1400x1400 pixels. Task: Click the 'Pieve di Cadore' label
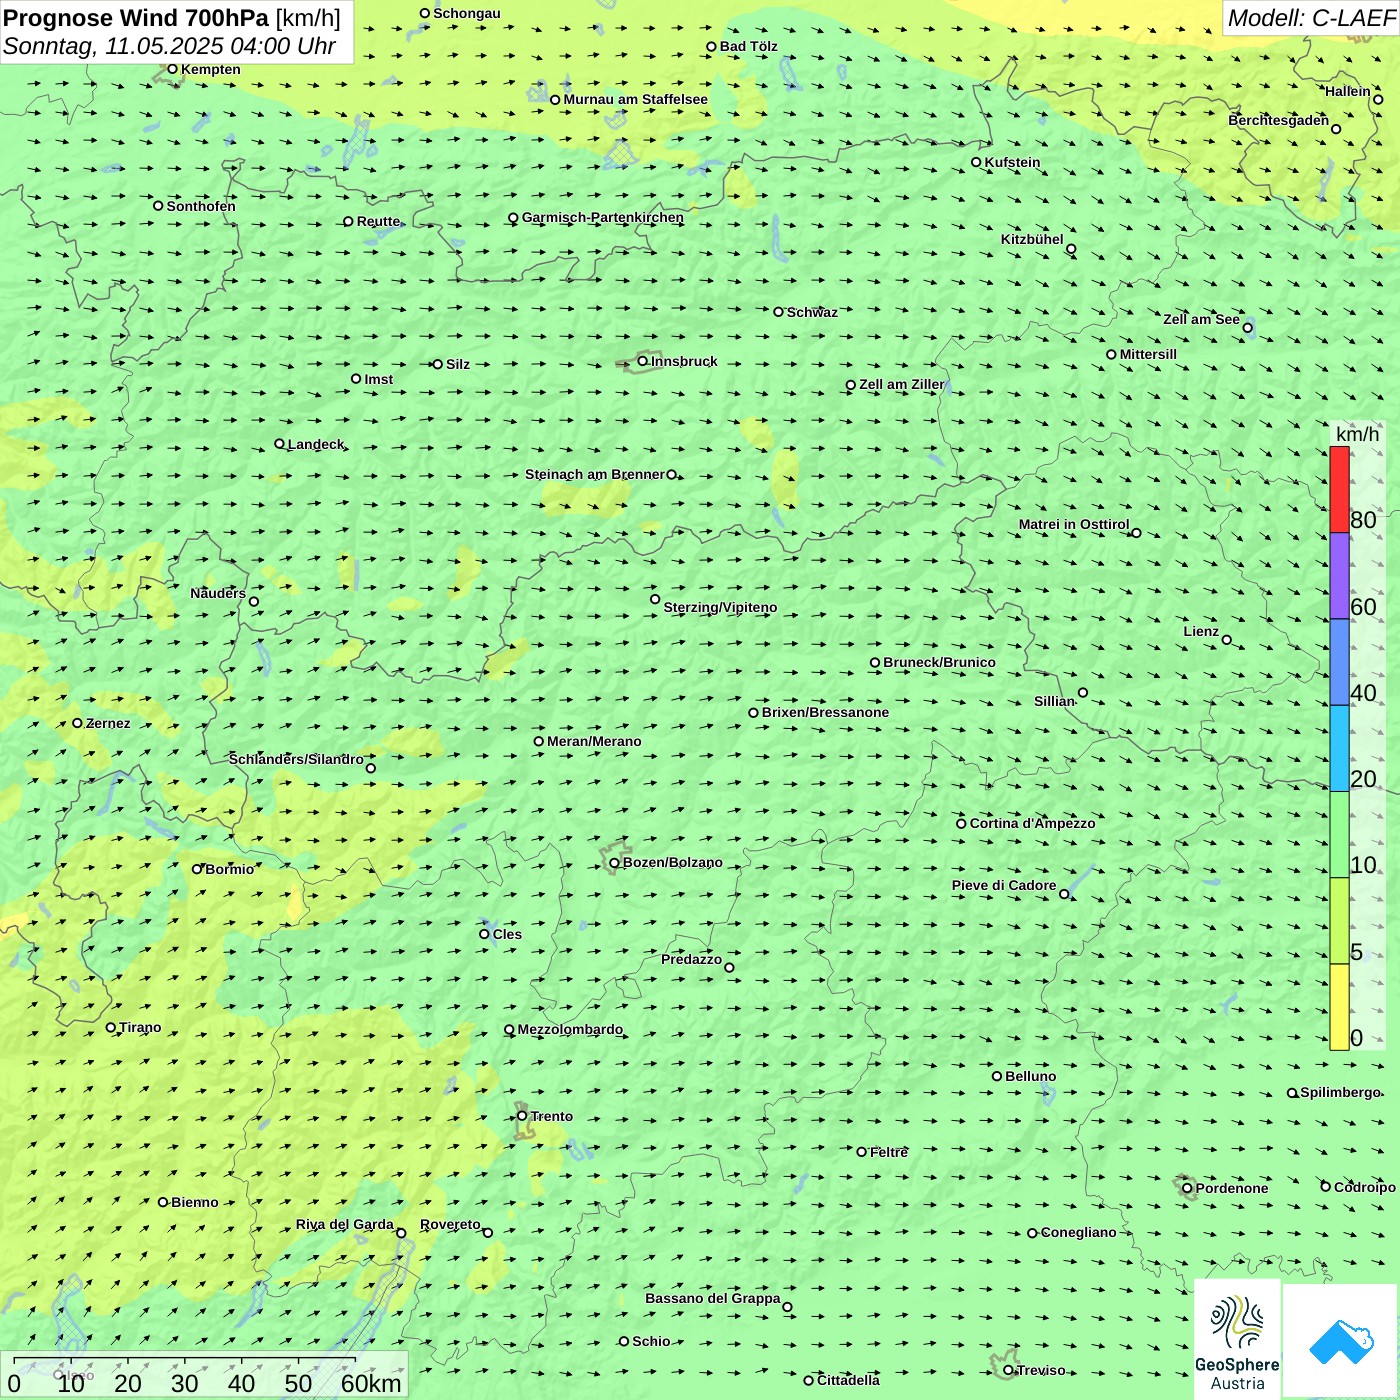[x=1004, y=885]
